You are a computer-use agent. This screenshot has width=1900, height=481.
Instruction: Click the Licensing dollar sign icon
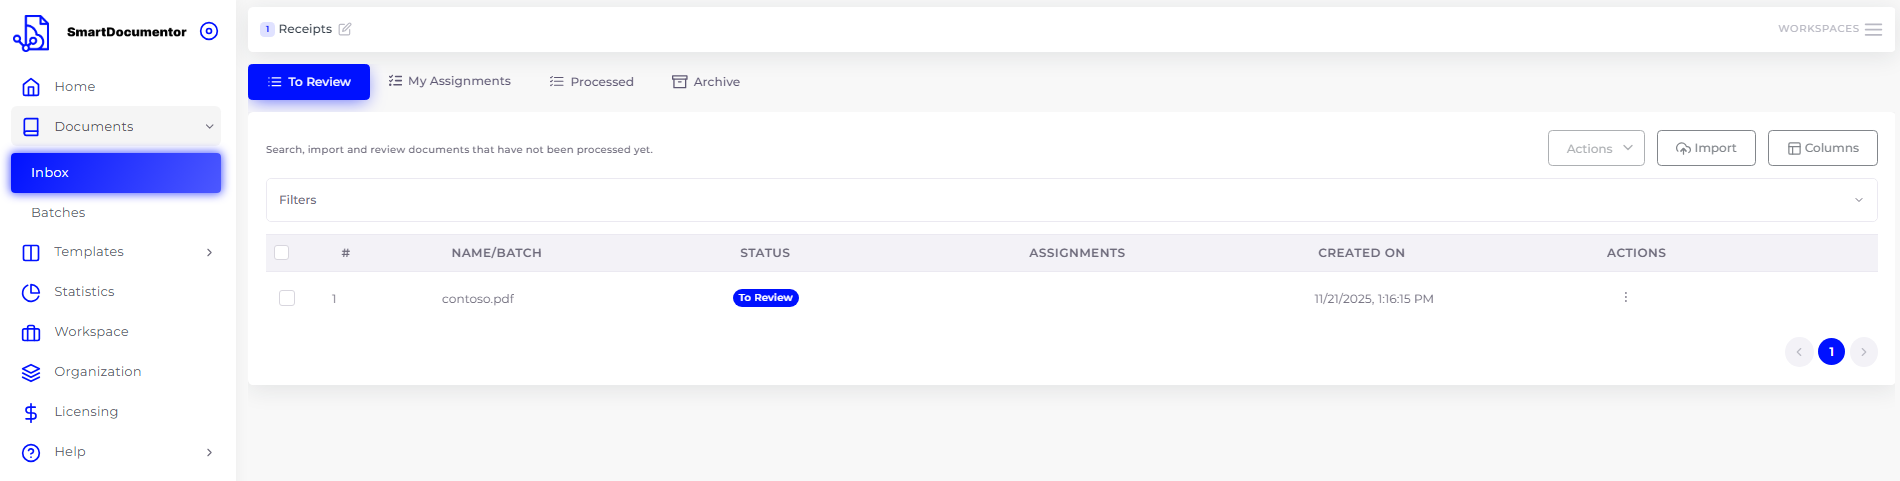tap(31, 412)
